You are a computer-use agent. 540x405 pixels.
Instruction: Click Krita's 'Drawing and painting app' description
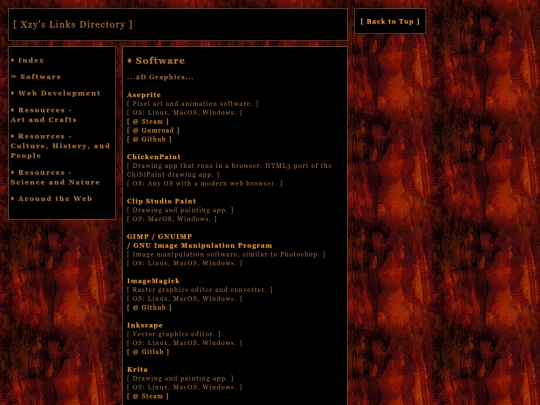(180, 378)
